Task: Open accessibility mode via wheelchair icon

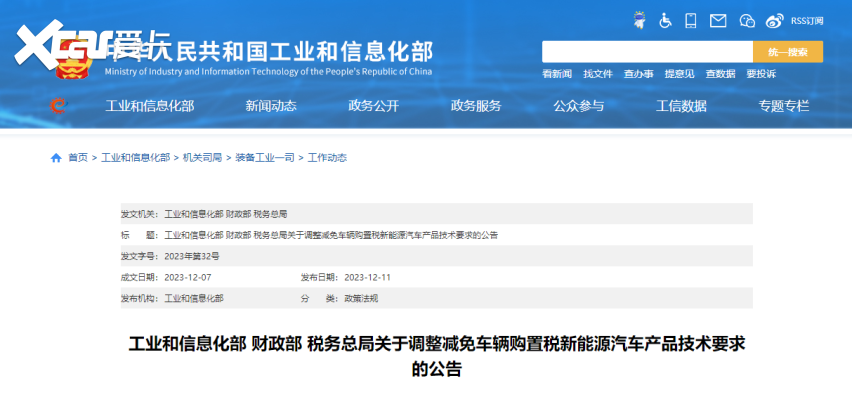Action: coord(665,20)
